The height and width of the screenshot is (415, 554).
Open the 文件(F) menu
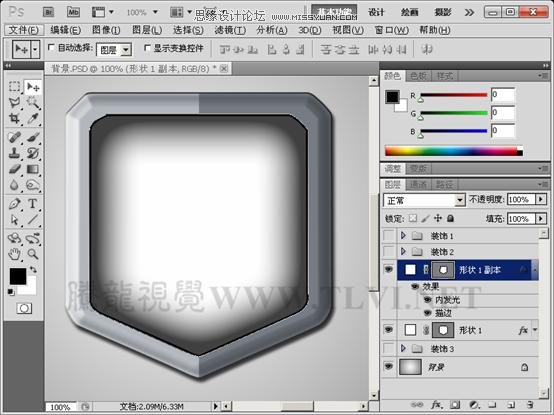pyautogui.click(x=23, y=30)
